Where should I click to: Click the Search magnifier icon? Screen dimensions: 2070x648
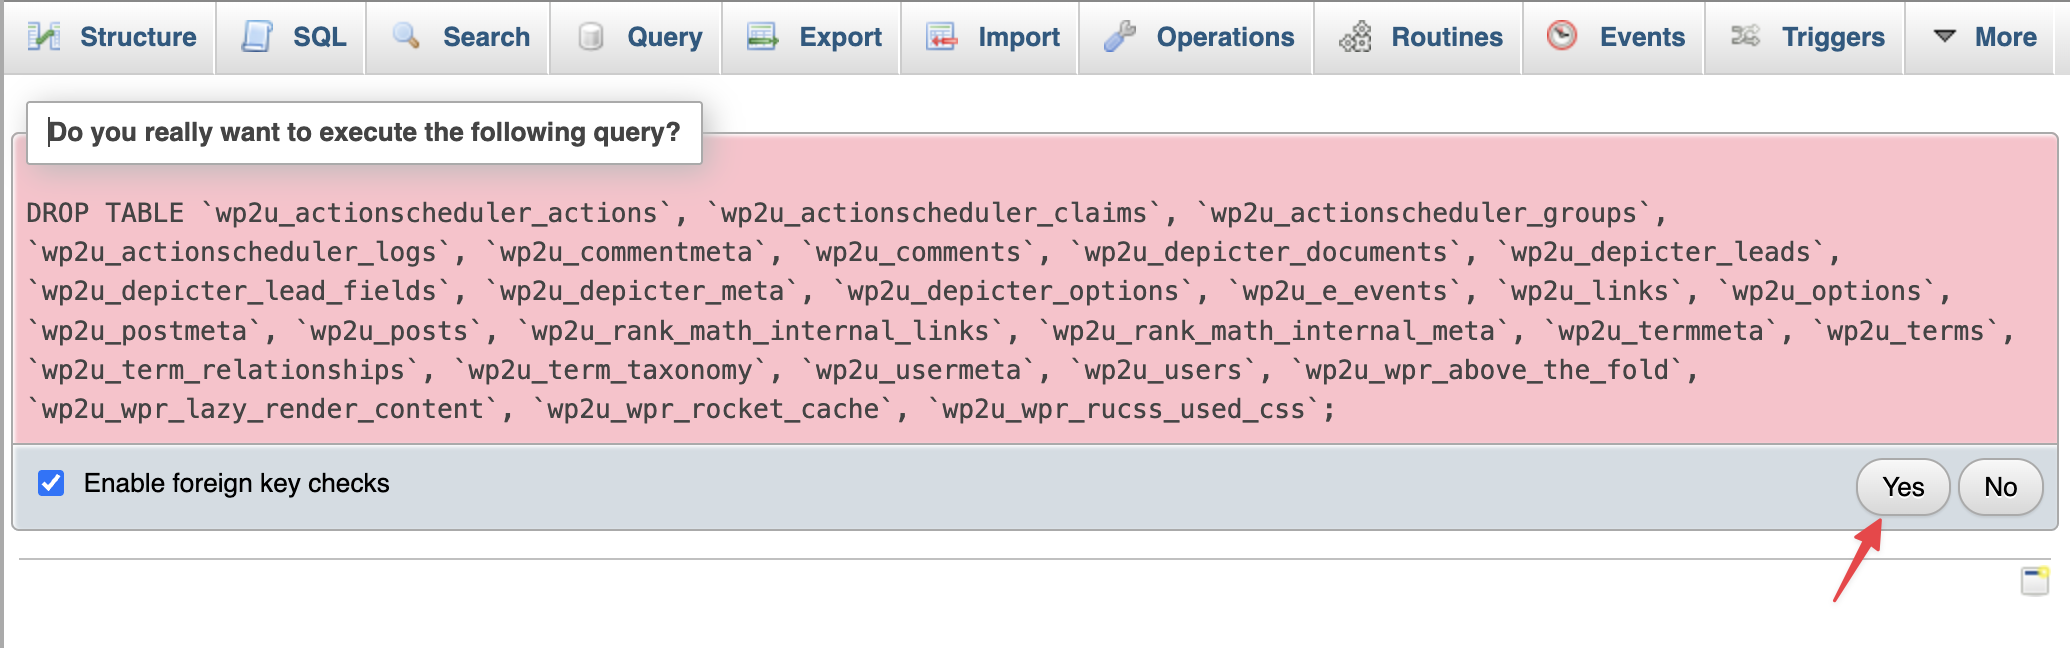[x=406, y=37]
